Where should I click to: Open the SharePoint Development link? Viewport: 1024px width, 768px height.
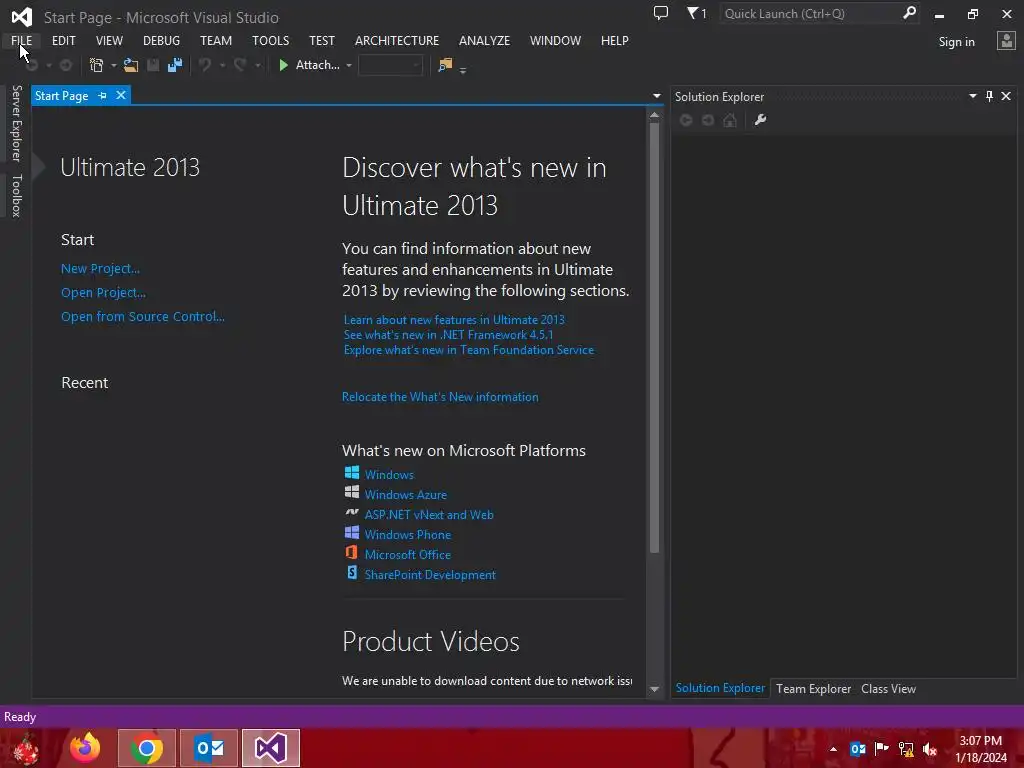(x=430, y=575)
